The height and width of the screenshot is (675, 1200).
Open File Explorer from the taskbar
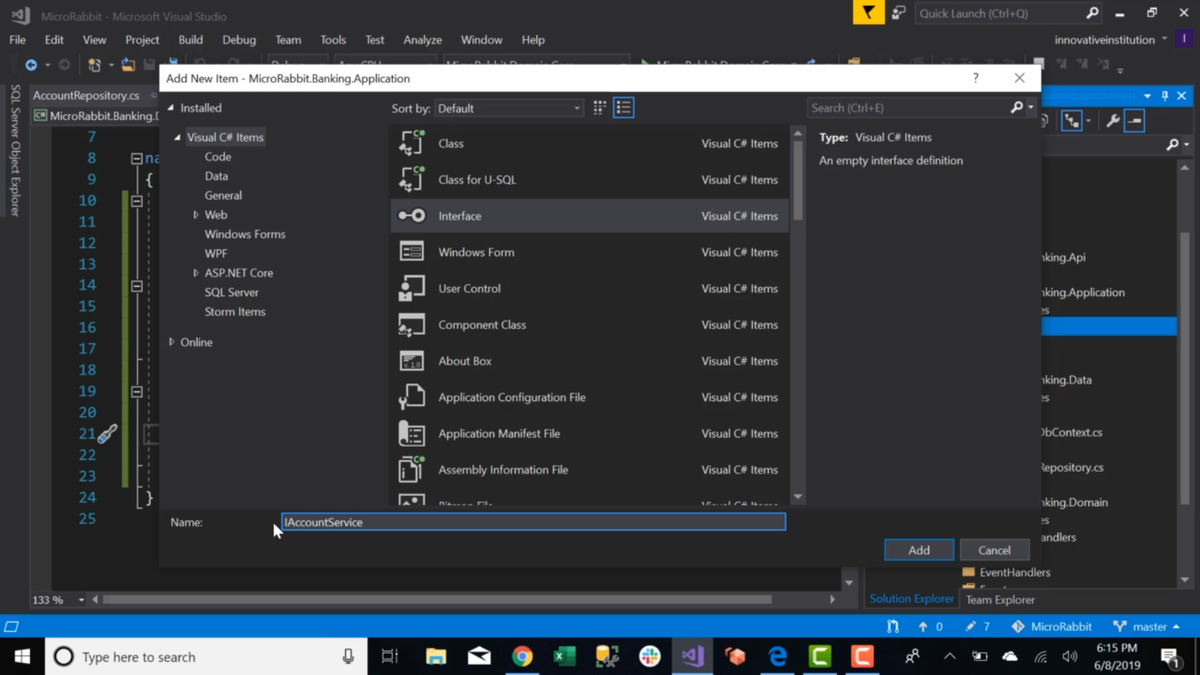pos(436,657)
